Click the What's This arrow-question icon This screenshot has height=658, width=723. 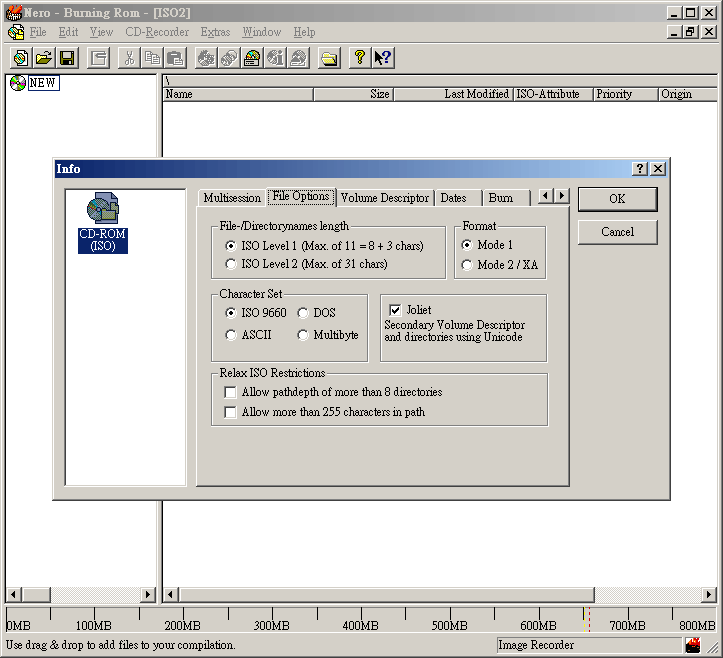pos(383,58)
